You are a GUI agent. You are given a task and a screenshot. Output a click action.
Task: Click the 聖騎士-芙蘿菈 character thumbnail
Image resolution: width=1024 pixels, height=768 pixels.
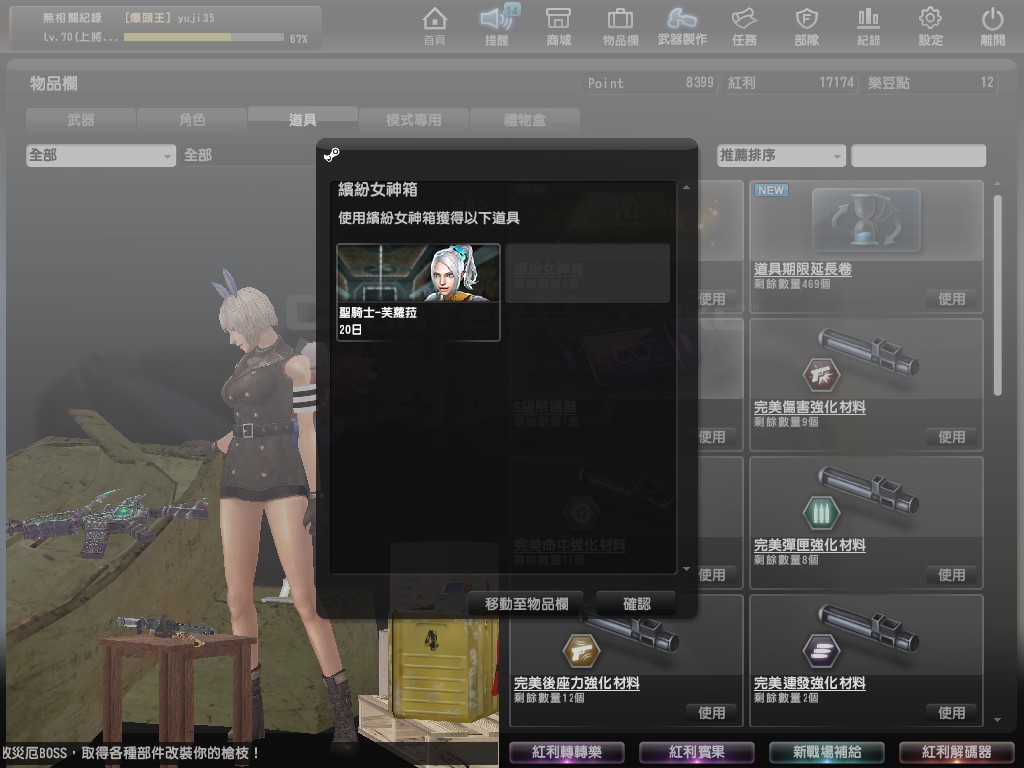tap(418, 273)
